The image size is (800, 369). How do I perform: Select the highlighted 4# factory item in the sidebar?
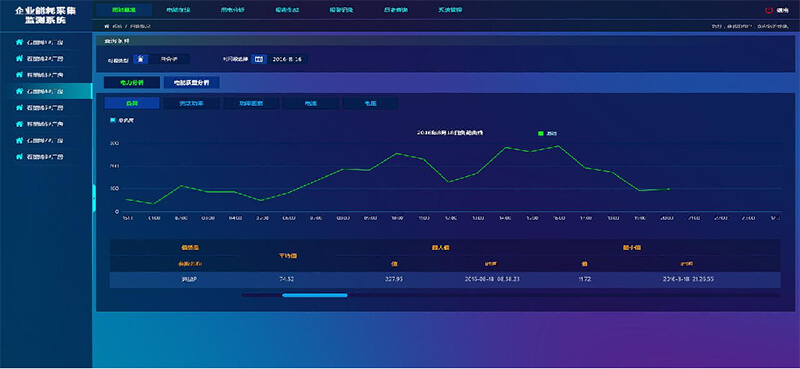pos(46,91)
